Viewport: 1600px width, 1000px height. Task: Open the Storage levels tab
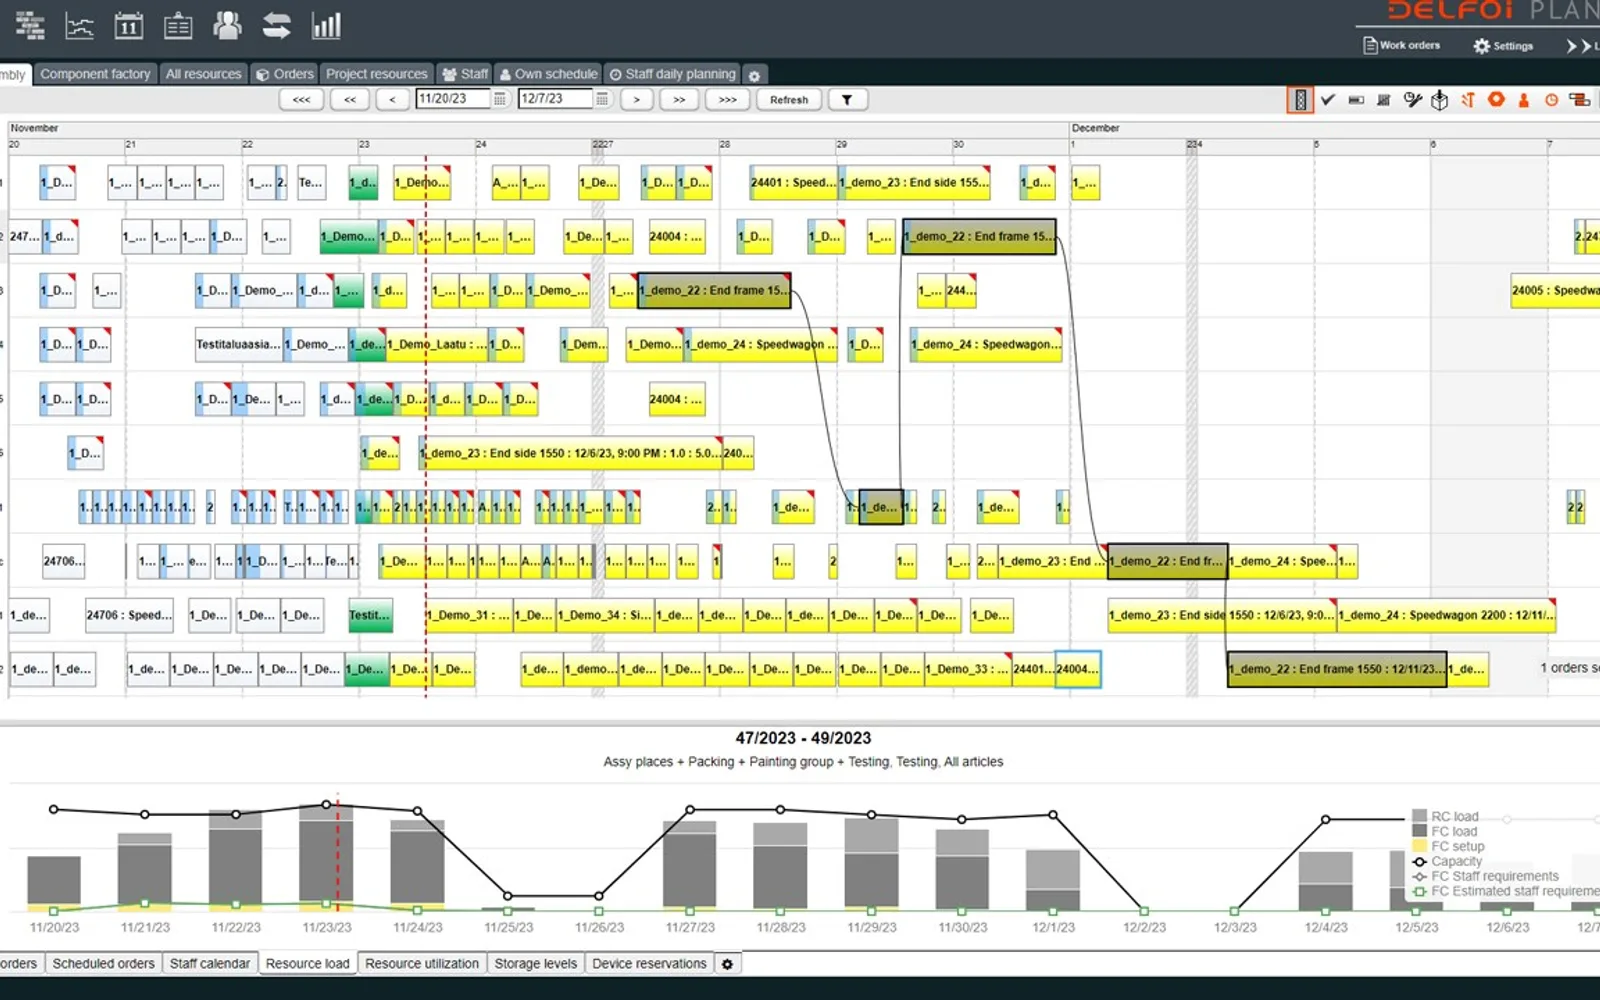pyautogui.click(x=535, y=964)
